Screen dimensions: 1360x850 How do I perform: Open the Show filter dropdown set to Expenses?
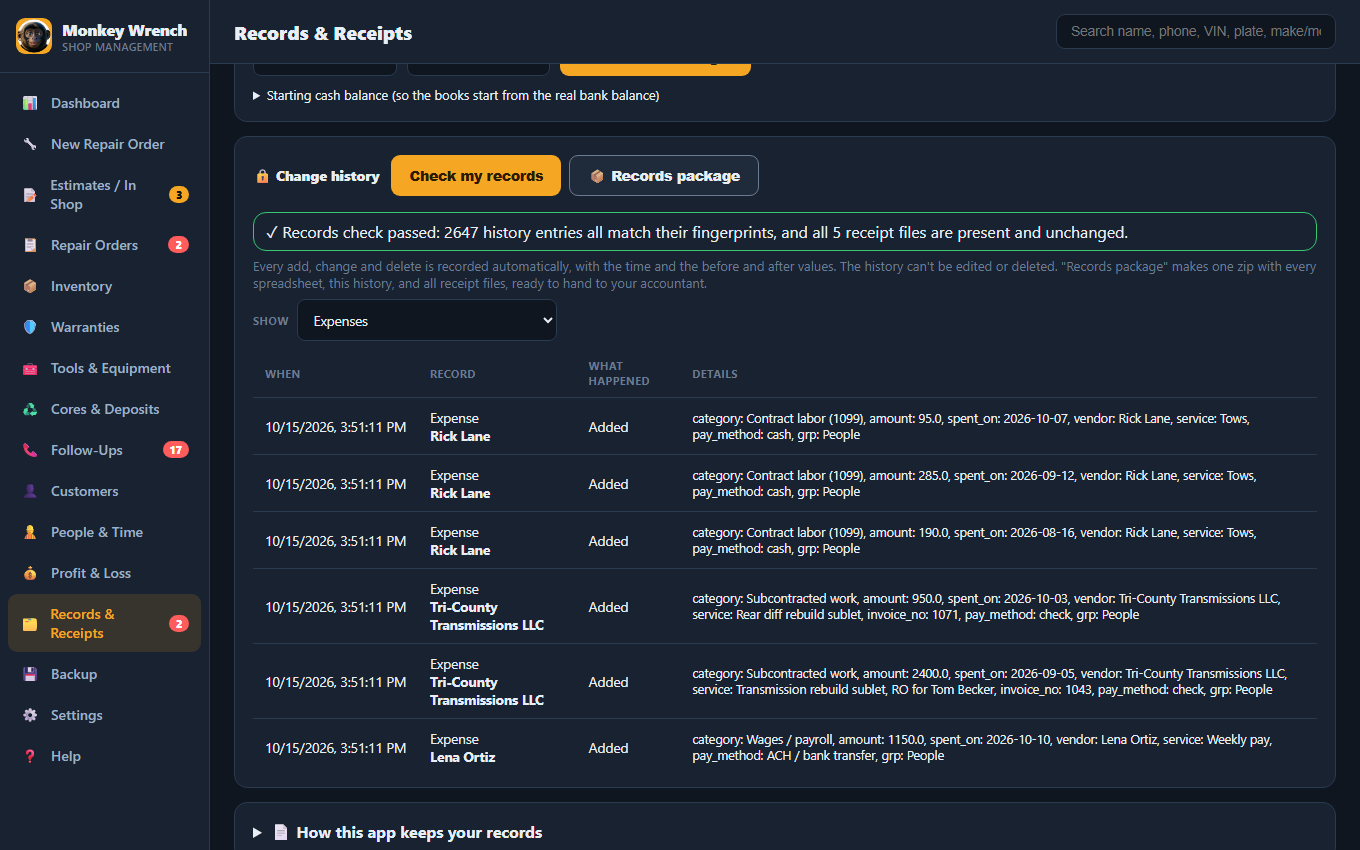427,321
